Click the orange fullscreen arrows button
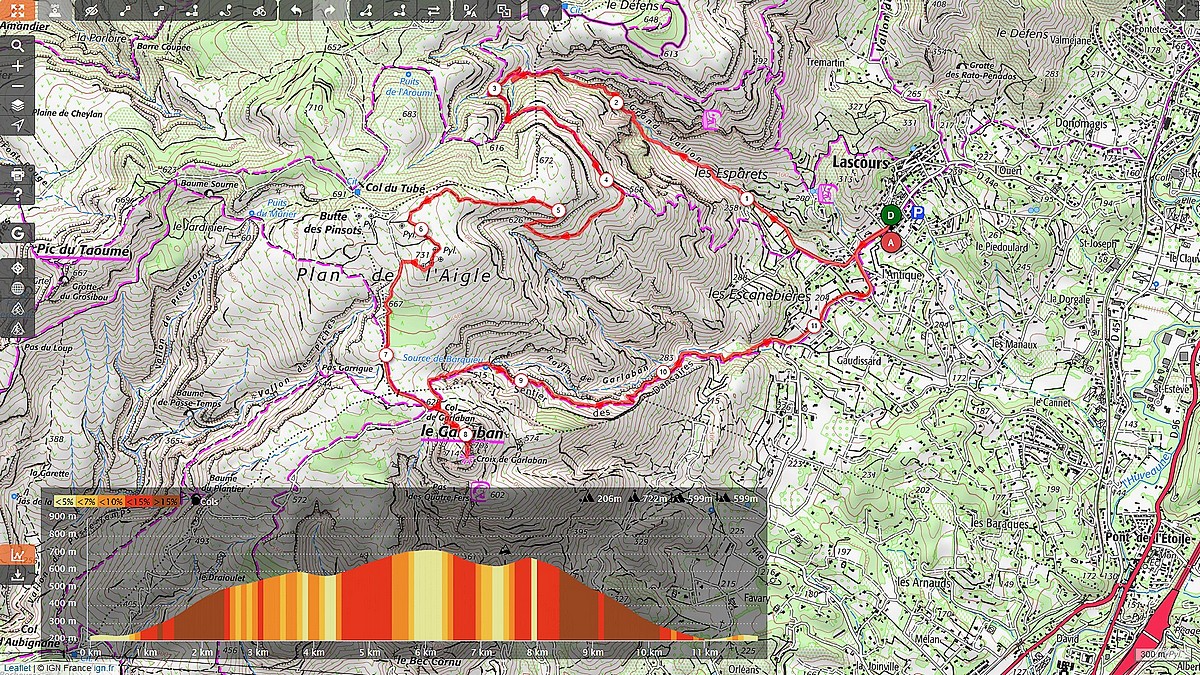 click(x=18, y=11)
